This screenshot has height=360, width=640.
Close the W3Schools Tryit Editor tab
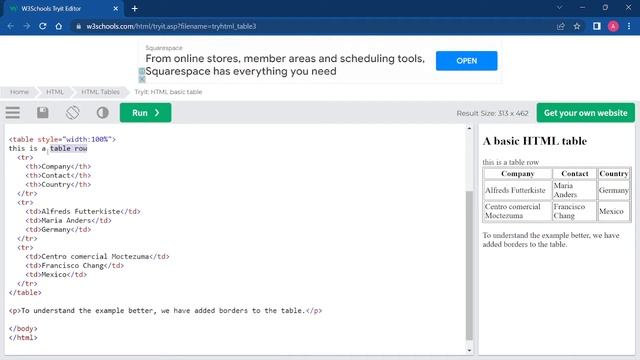116,8
